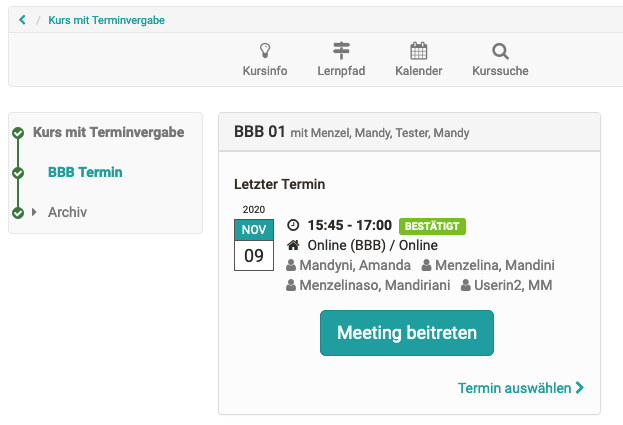The height and width of the screenshot is (425, 623).
Task: Click the BBB 01 panel heading
Action: point(260,132)
